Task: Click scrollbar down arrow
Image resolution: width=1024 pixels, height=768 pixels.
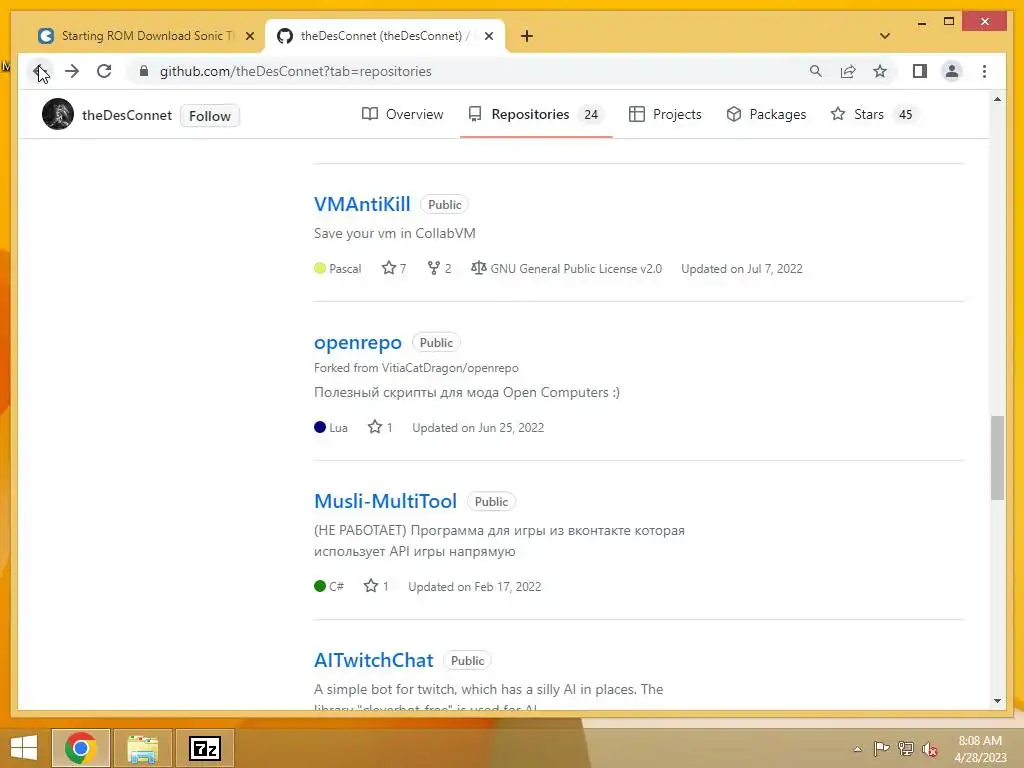Action: click(x=997, y=701)
